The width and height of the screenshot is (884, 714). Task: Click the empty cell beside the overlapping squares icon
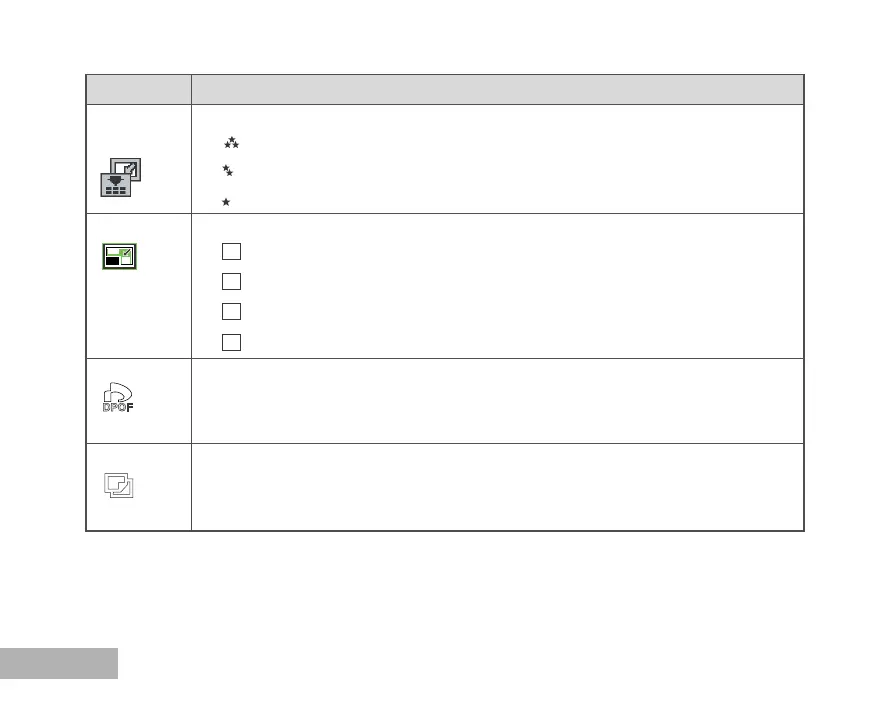[497, 487]
